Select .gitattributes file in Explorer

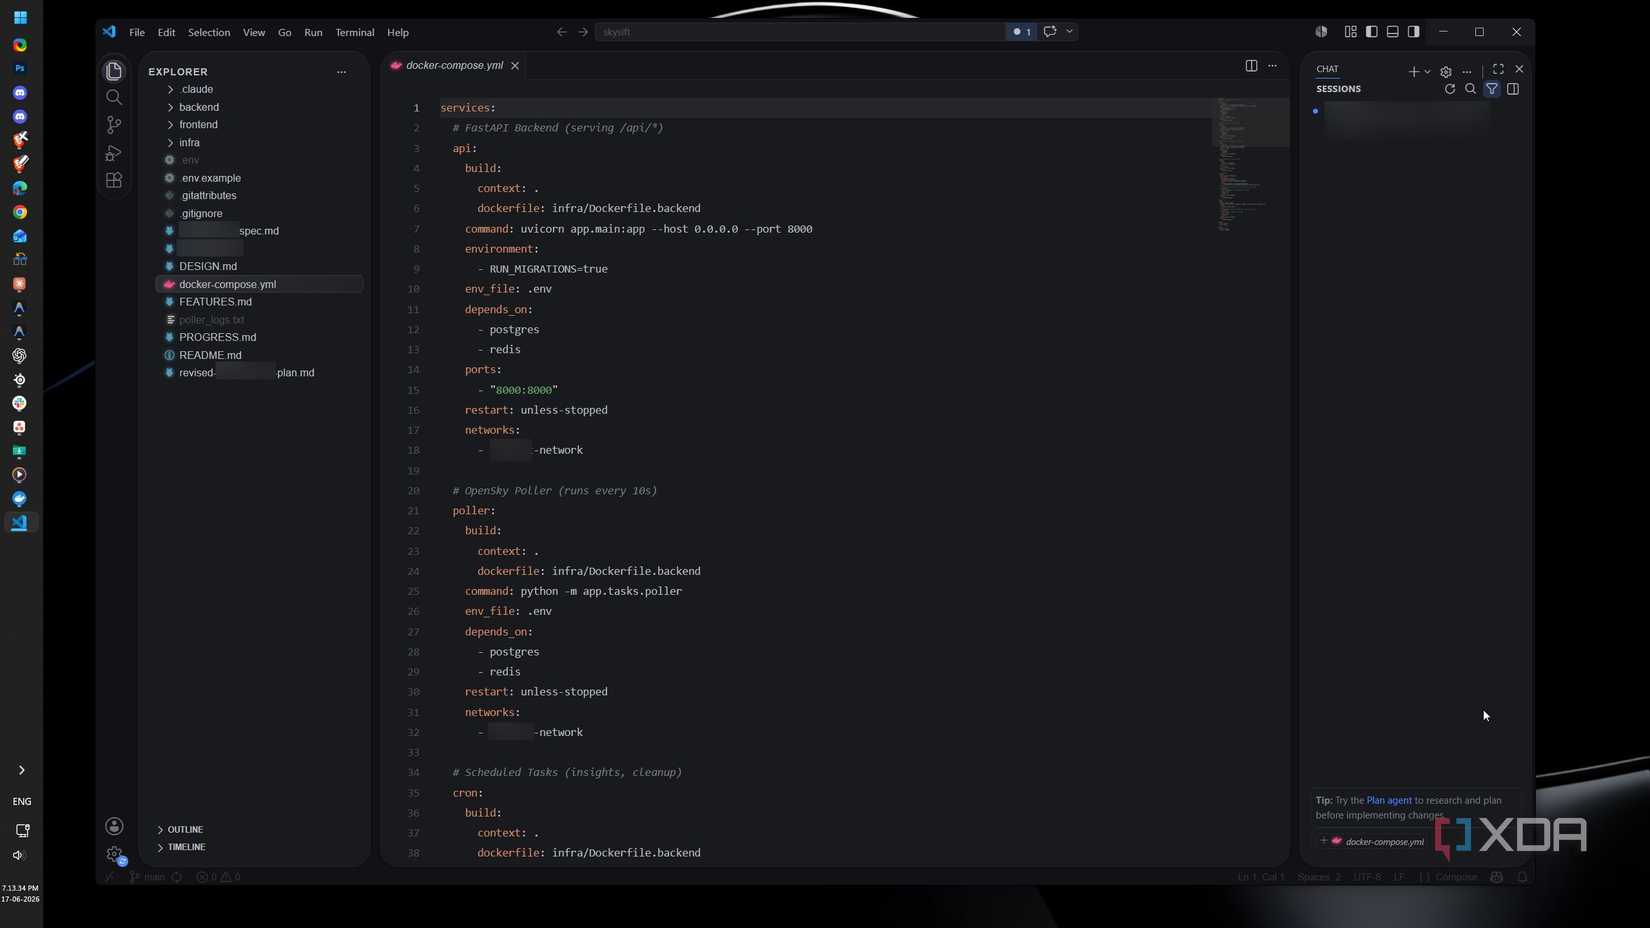pos(259,196)
